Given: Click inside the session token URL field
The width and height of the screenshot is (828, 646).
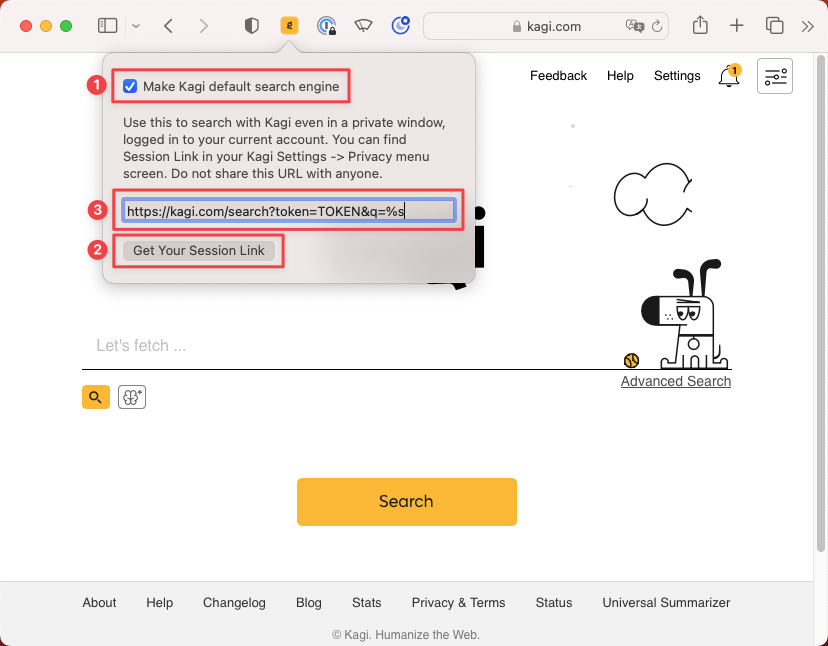Looking at the screenshot, I should 288,210.
